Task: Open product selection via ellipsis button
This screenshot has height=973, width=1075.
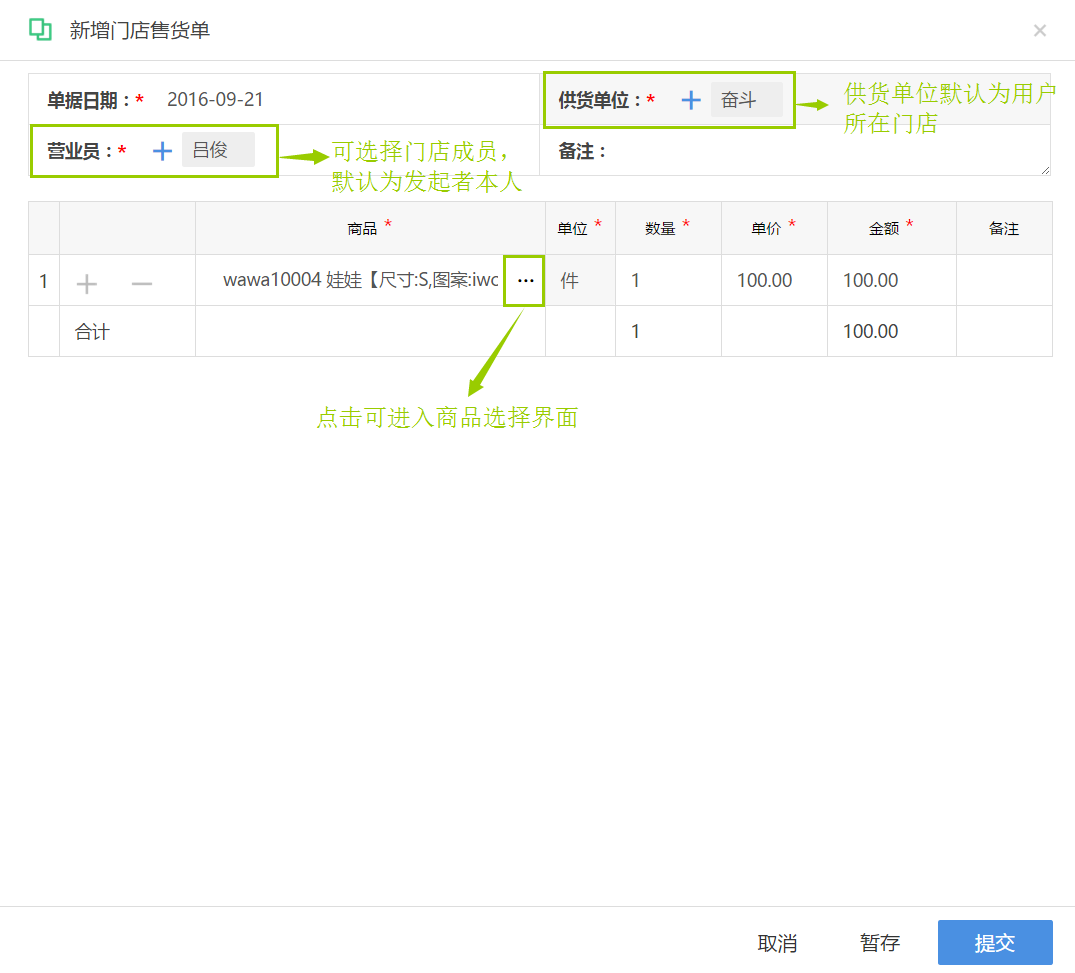Action: pos(525,280)
